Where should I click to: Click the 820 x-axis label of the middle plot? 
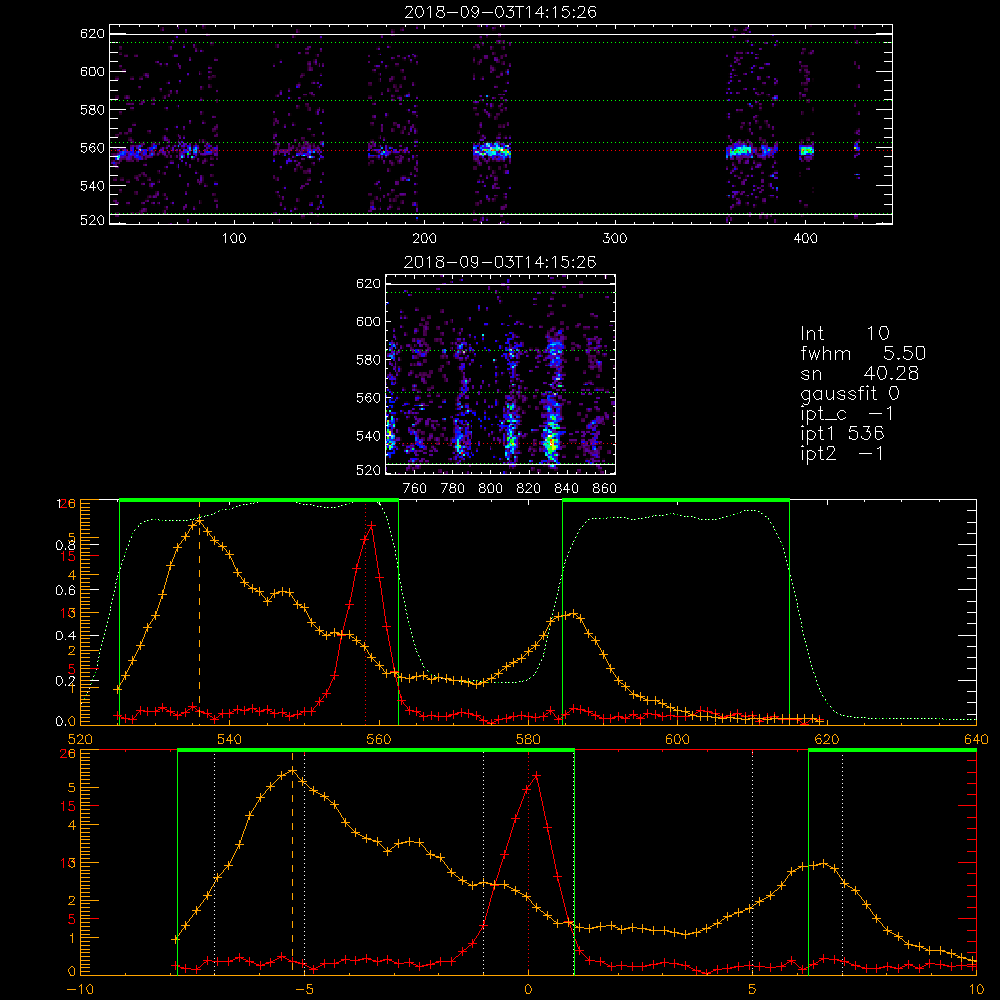click(x=529, y=489)
